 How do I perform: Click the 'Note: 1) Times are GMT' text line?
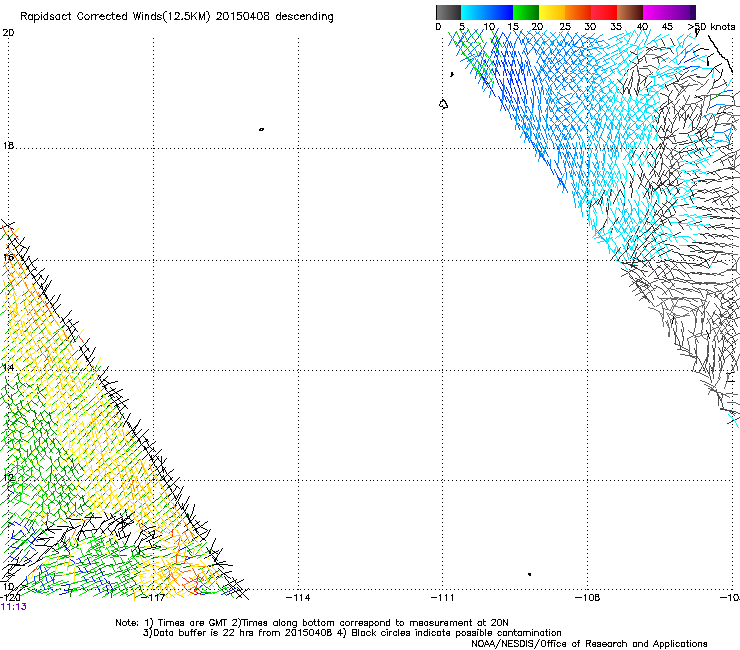312,623
